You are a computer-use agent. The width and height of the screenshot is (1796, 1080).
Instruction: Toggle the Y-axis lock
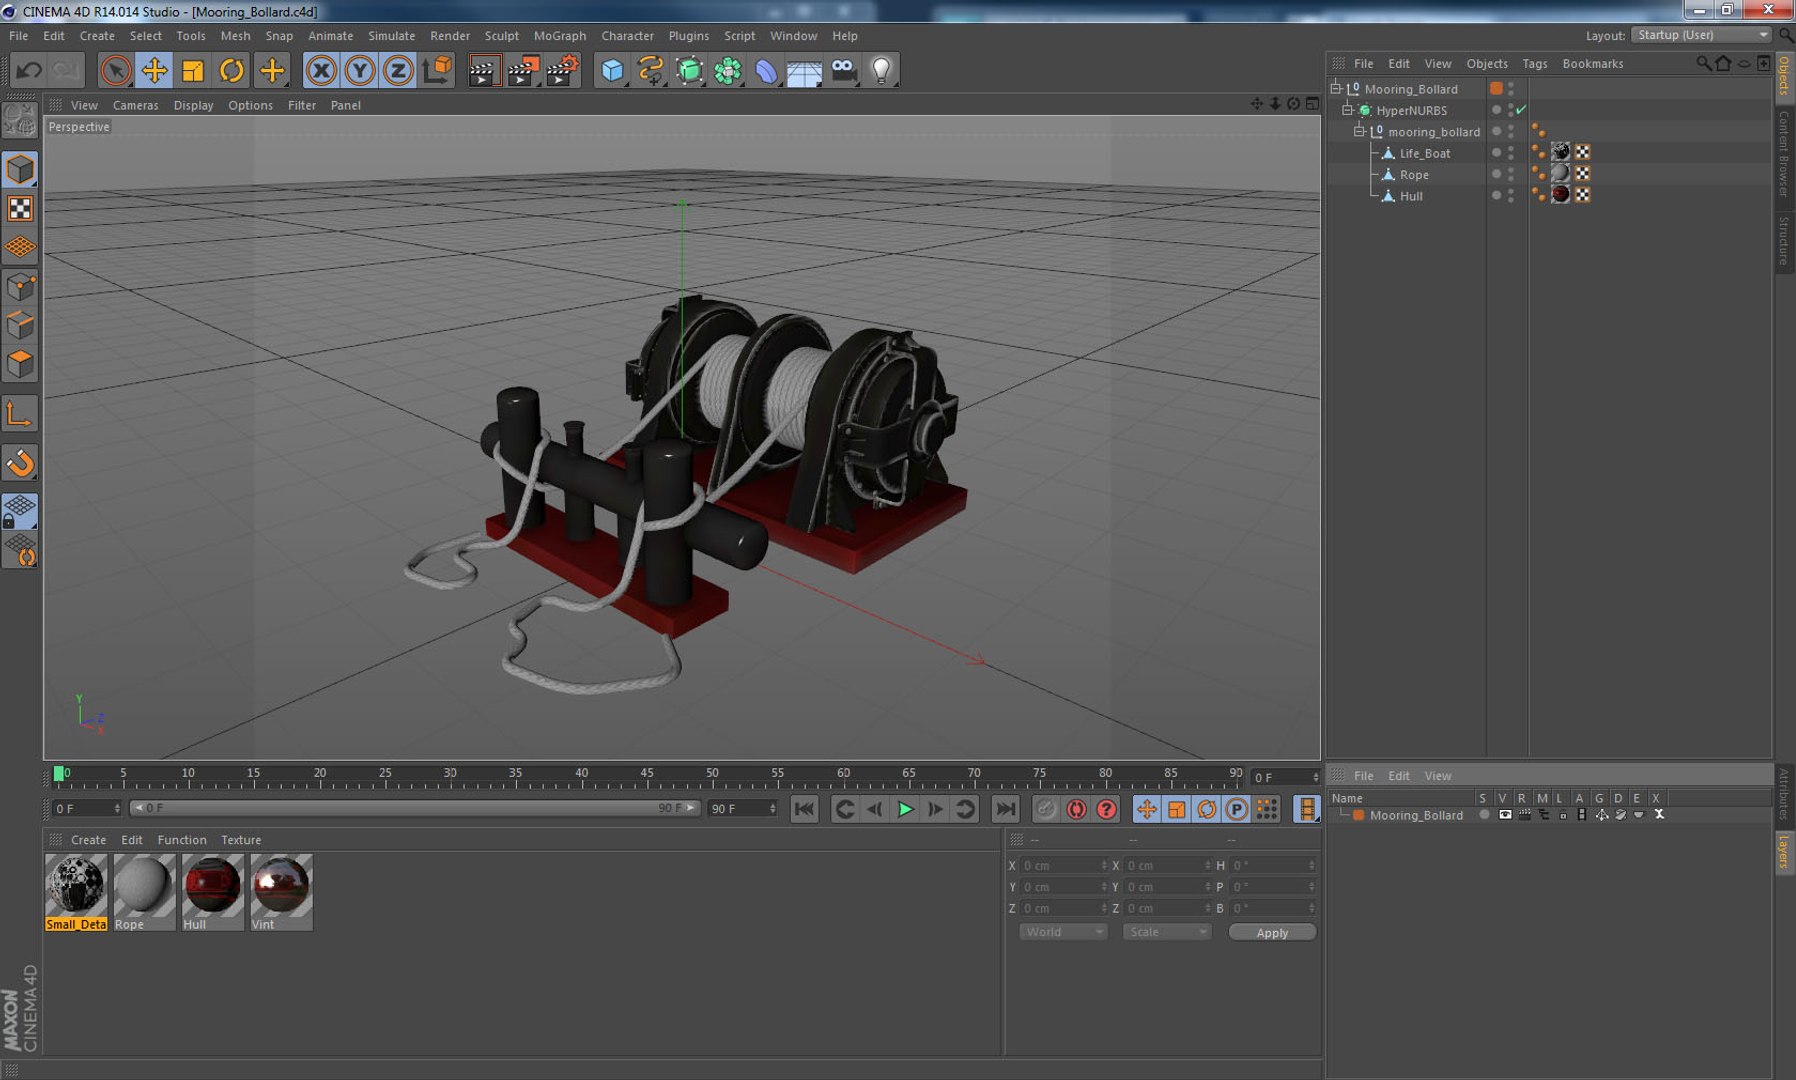click(x=359, y=71)
